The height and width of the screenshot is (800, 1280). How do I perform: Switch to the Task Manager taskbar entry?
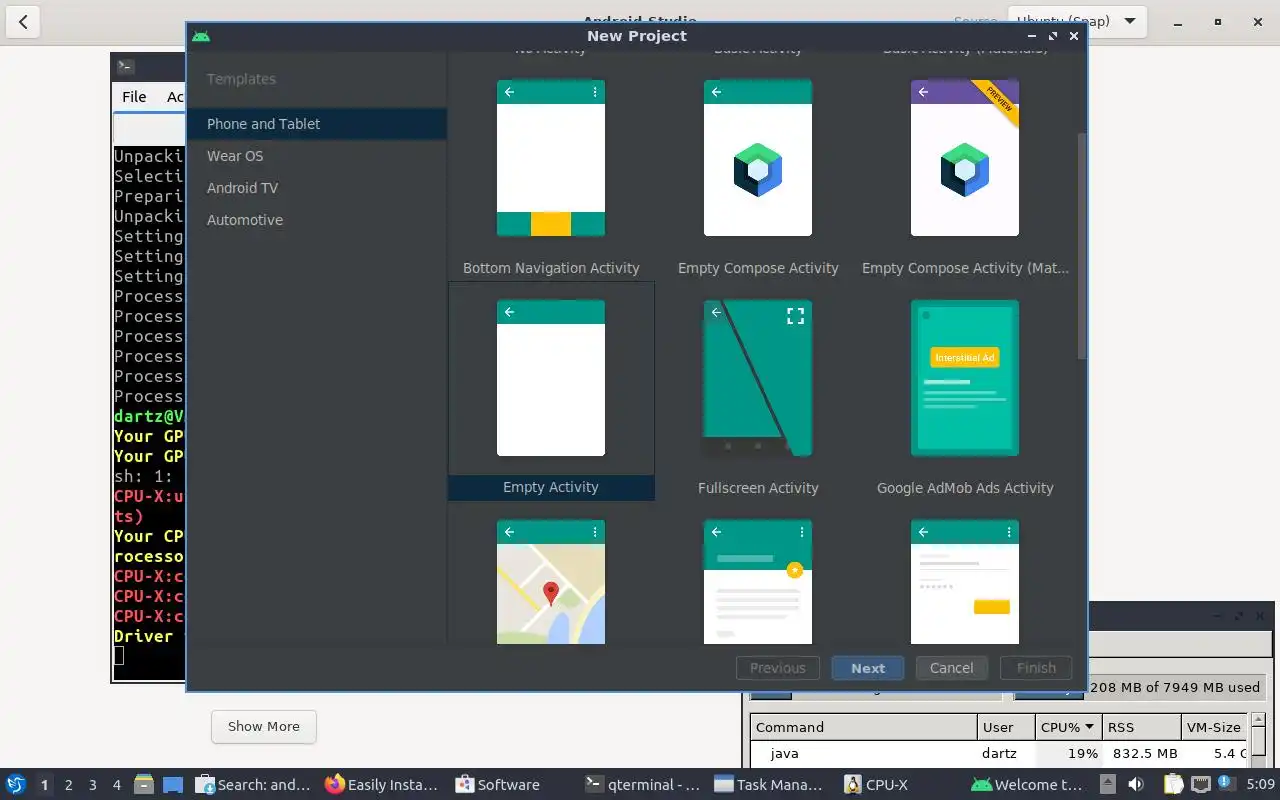770,785
